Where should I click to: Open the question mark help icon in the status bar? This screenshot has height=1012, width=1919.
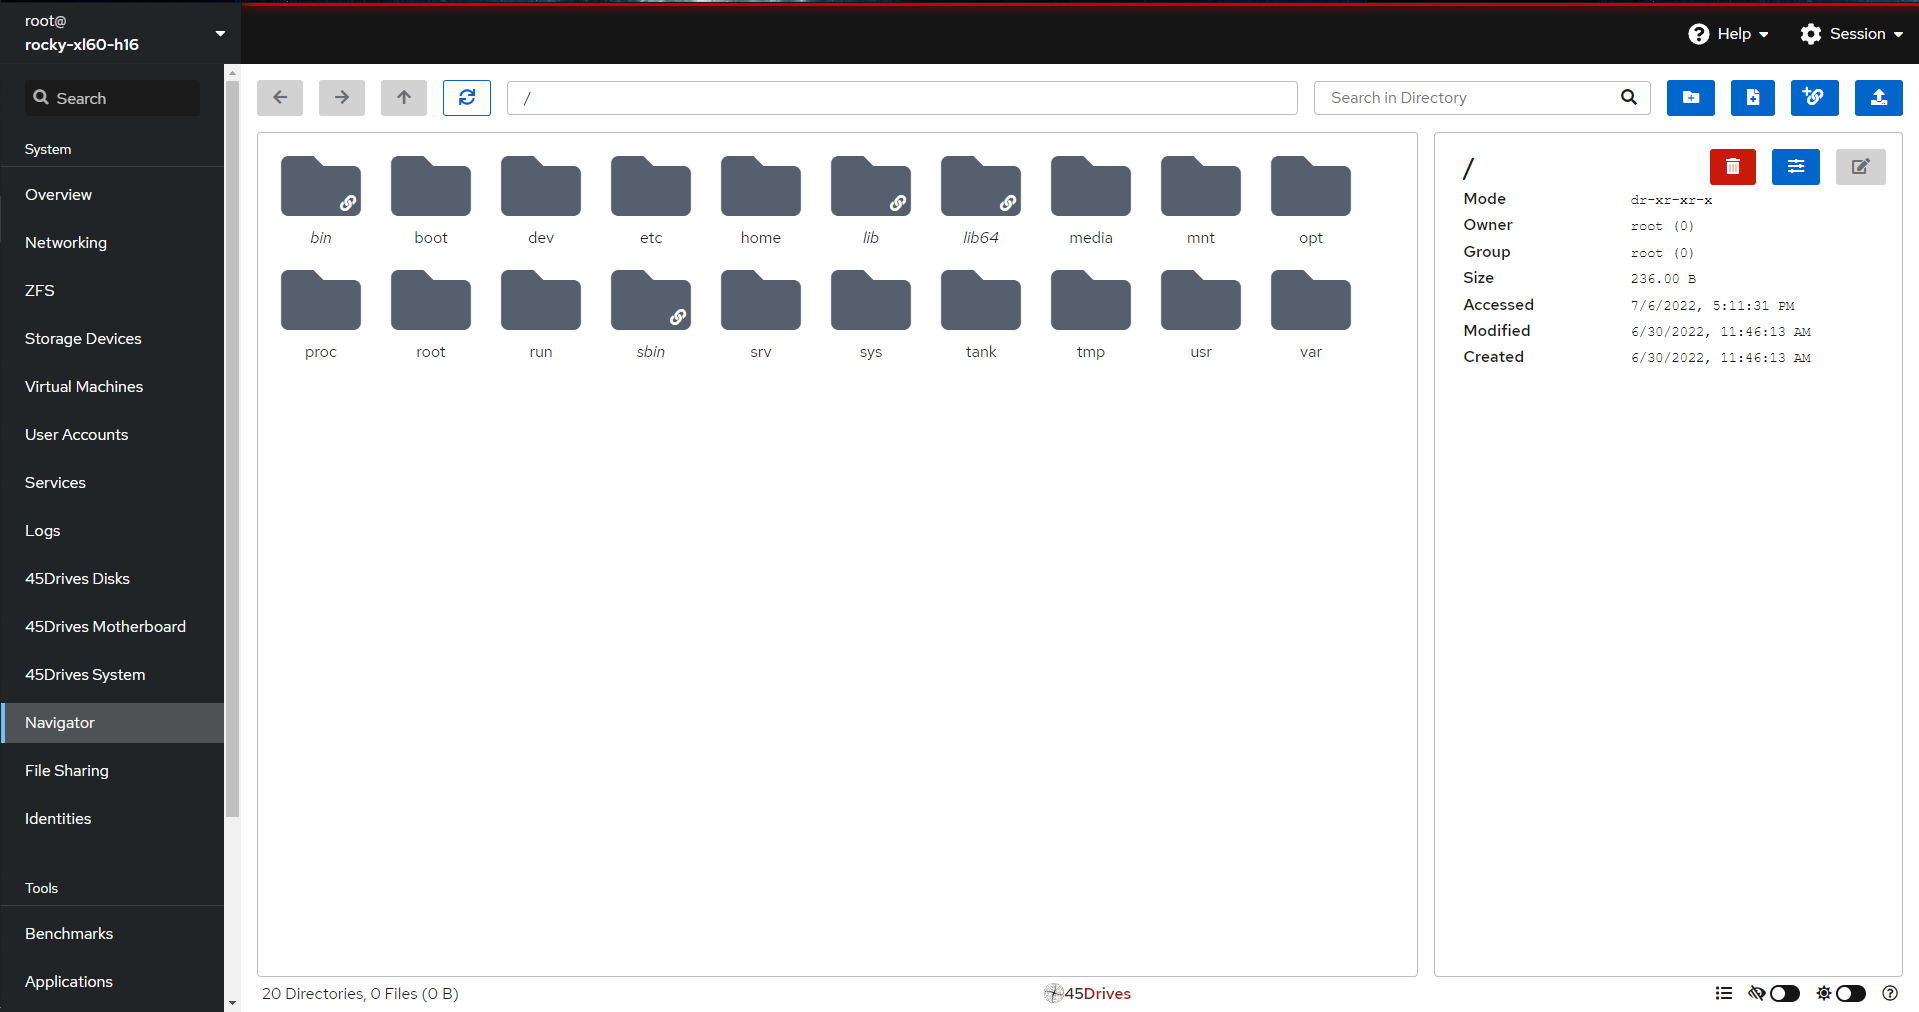pos(1890,993)
